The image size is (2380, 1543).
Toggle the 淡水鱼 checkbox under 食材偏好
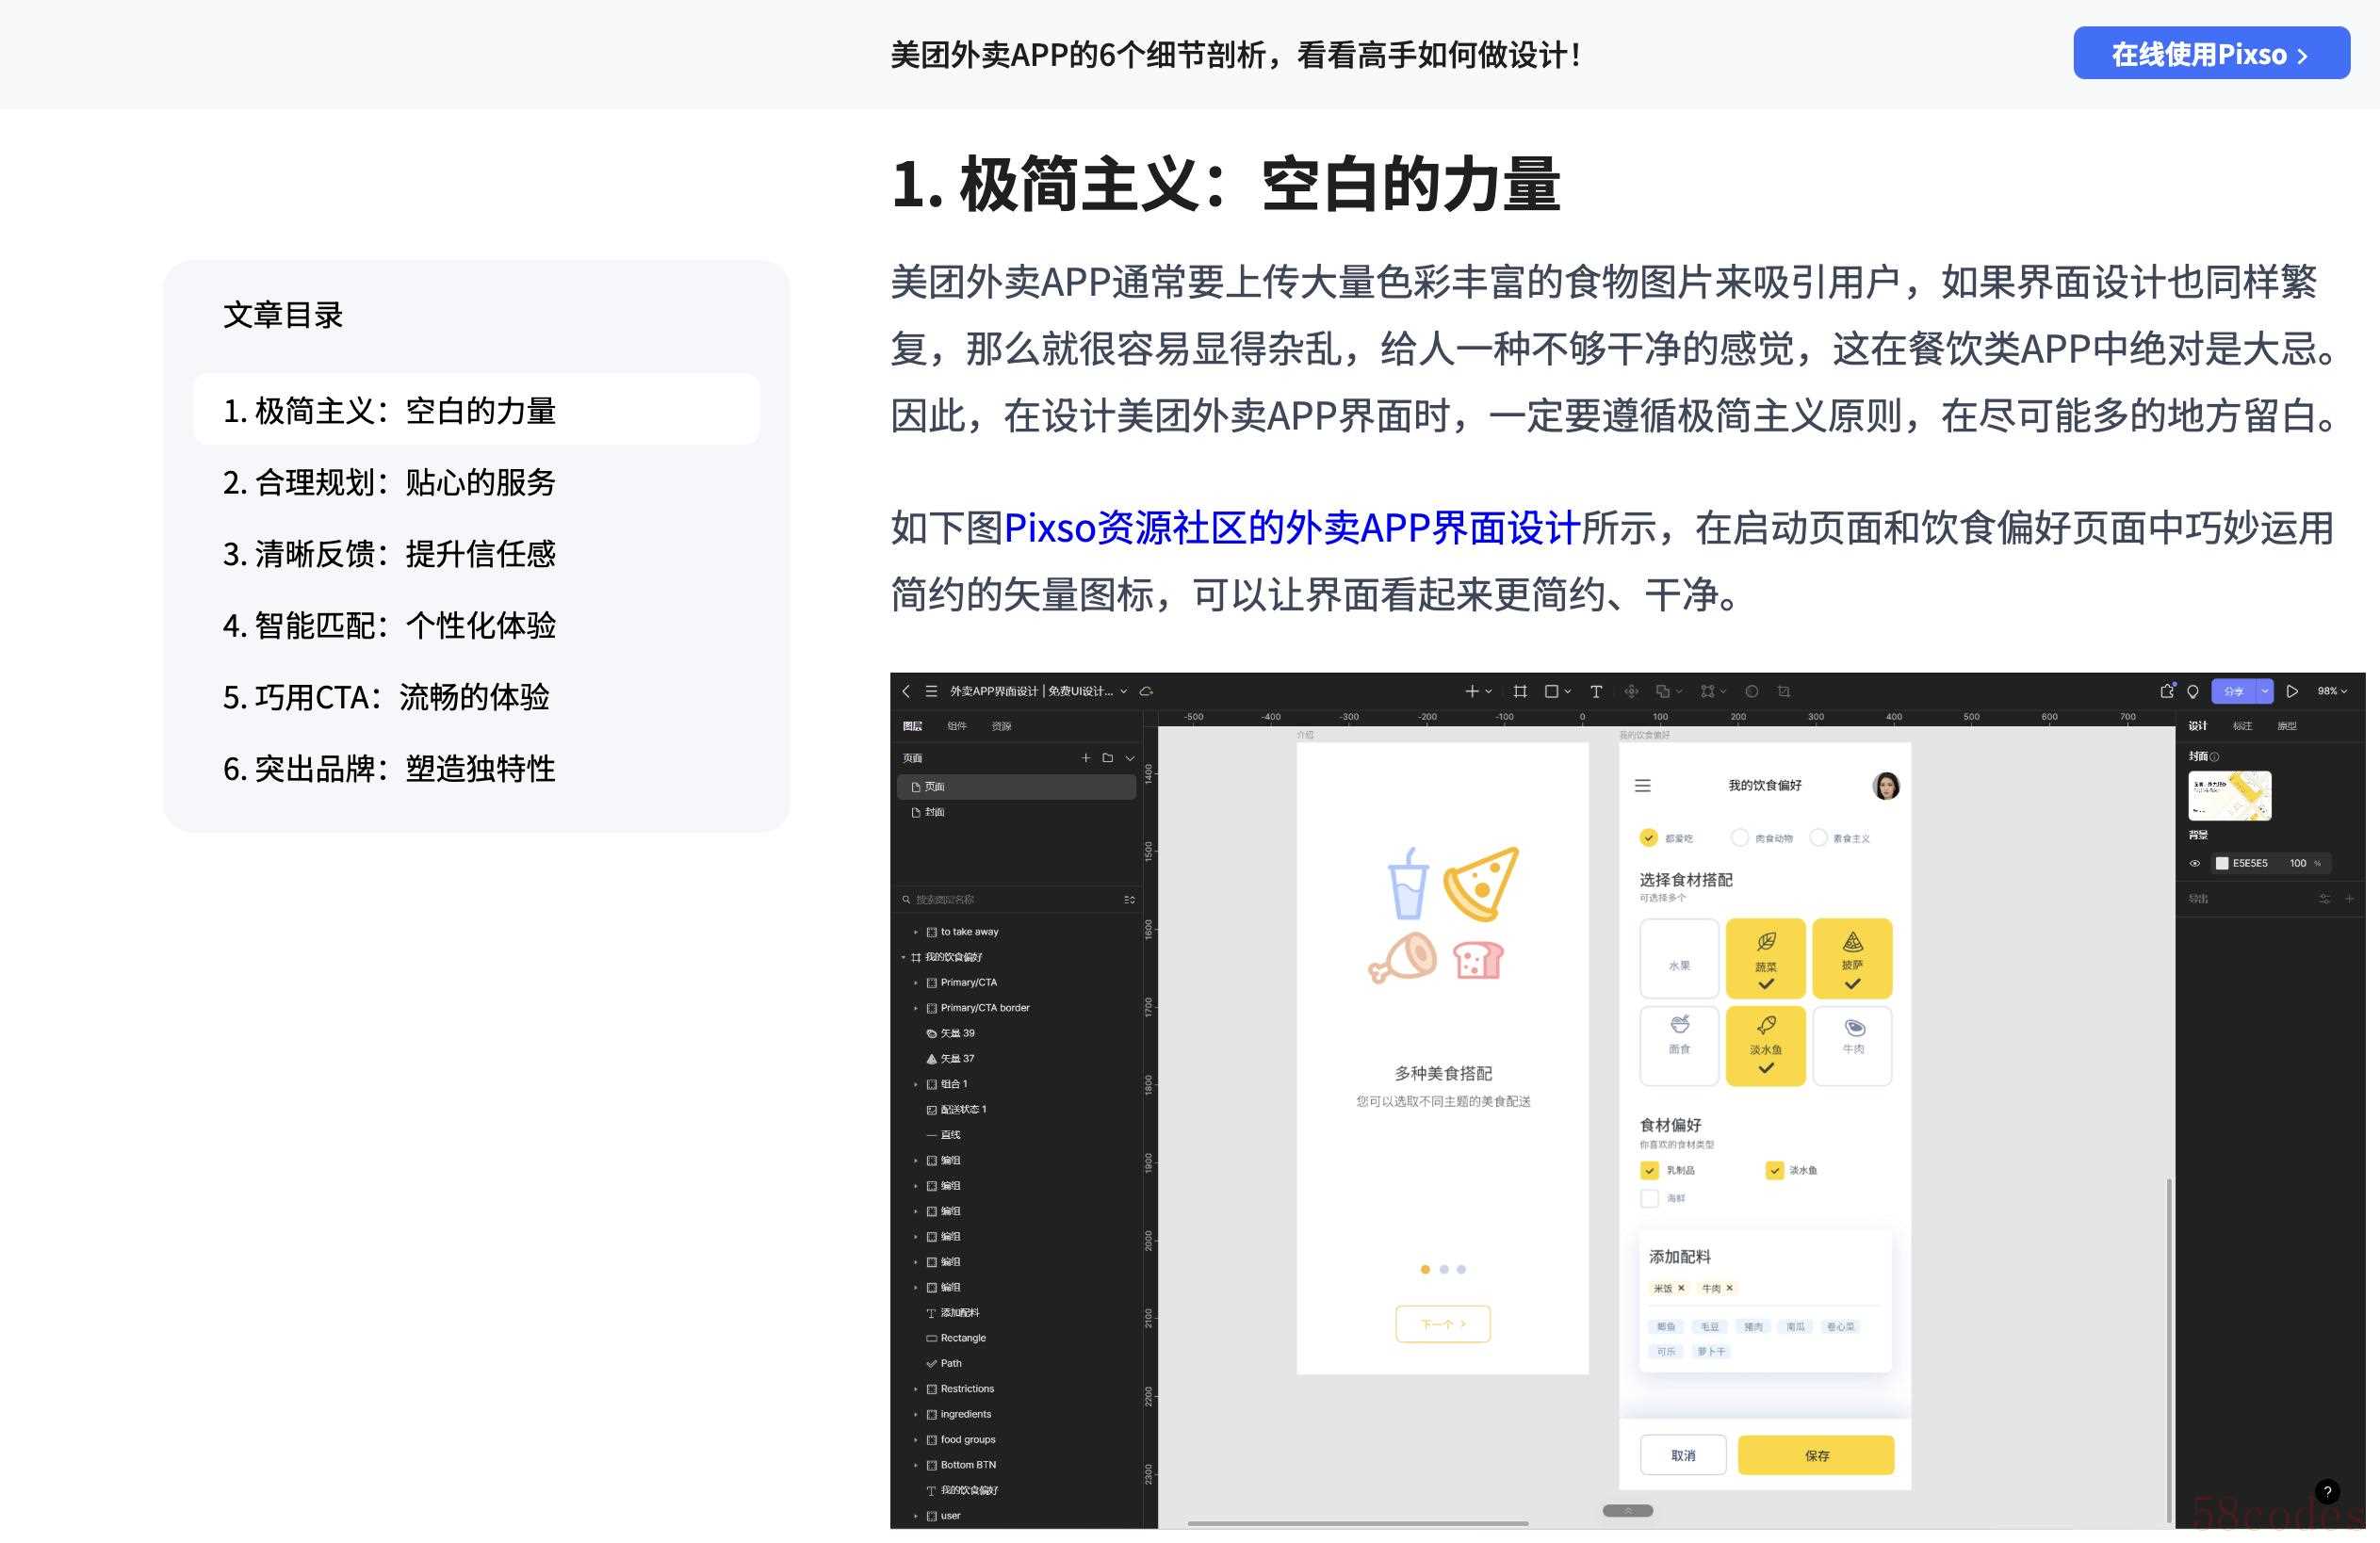(x=1774, y=1170)
